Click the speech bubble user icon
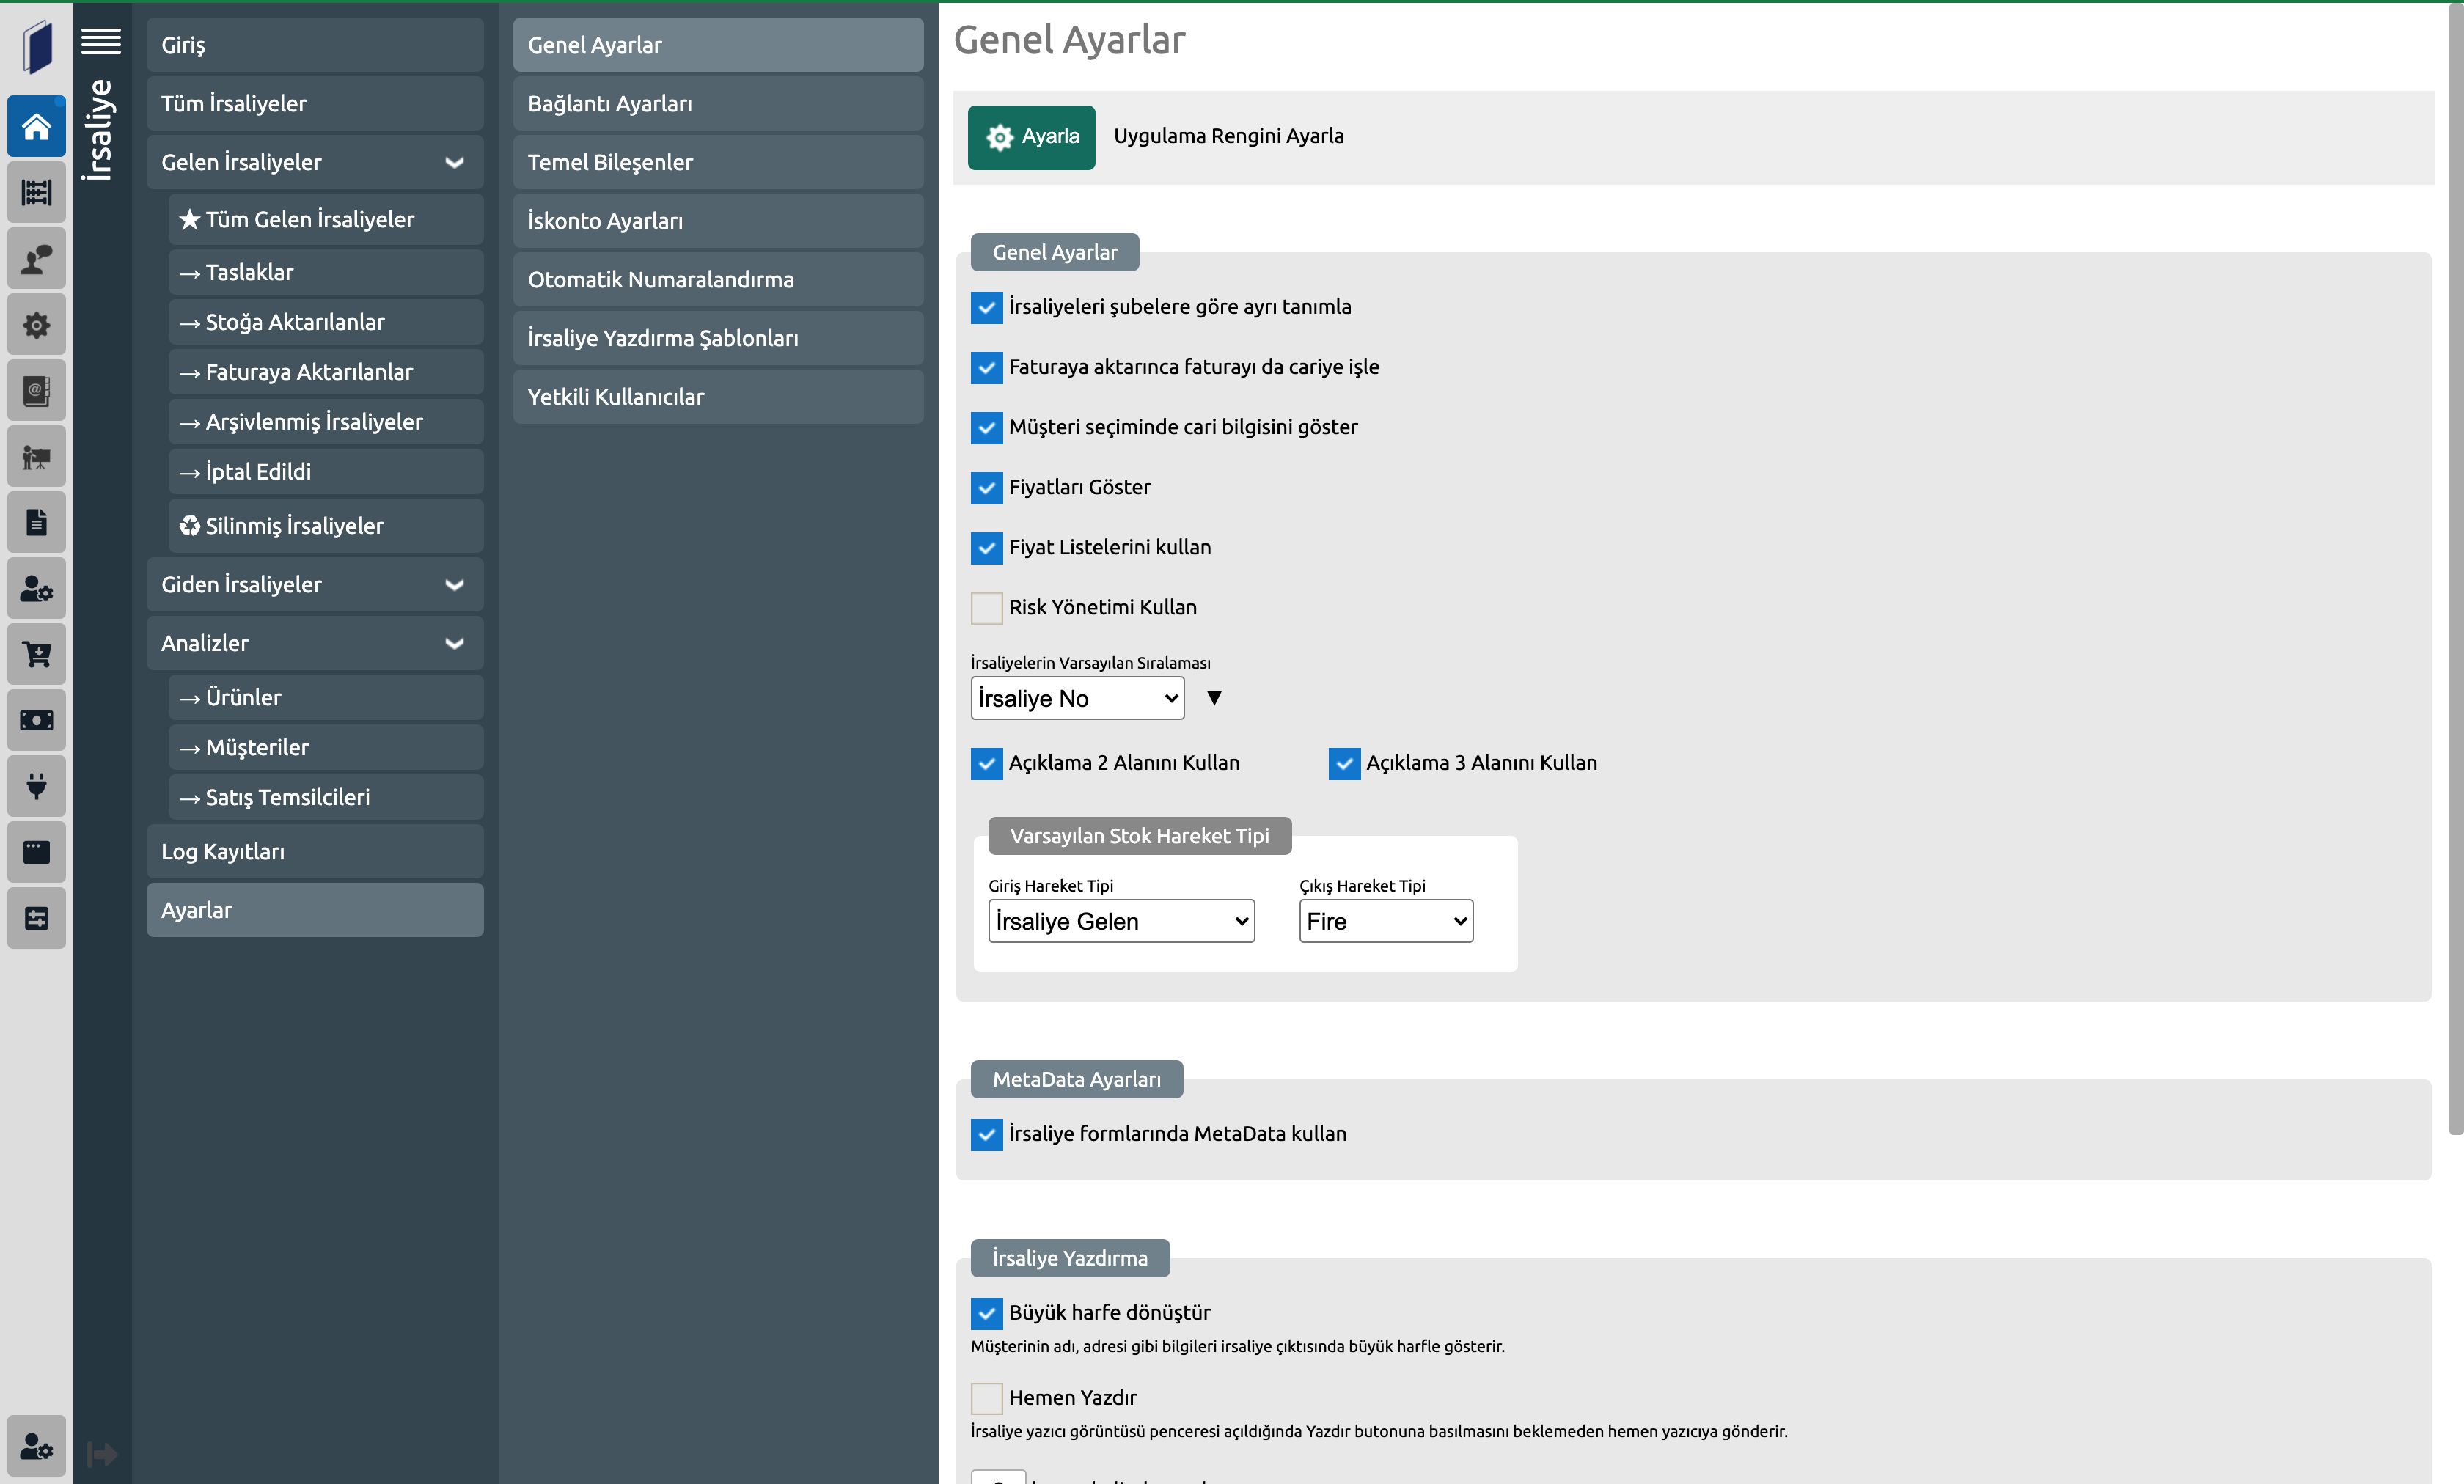2464x1484 pixels. tap(37, 259)
